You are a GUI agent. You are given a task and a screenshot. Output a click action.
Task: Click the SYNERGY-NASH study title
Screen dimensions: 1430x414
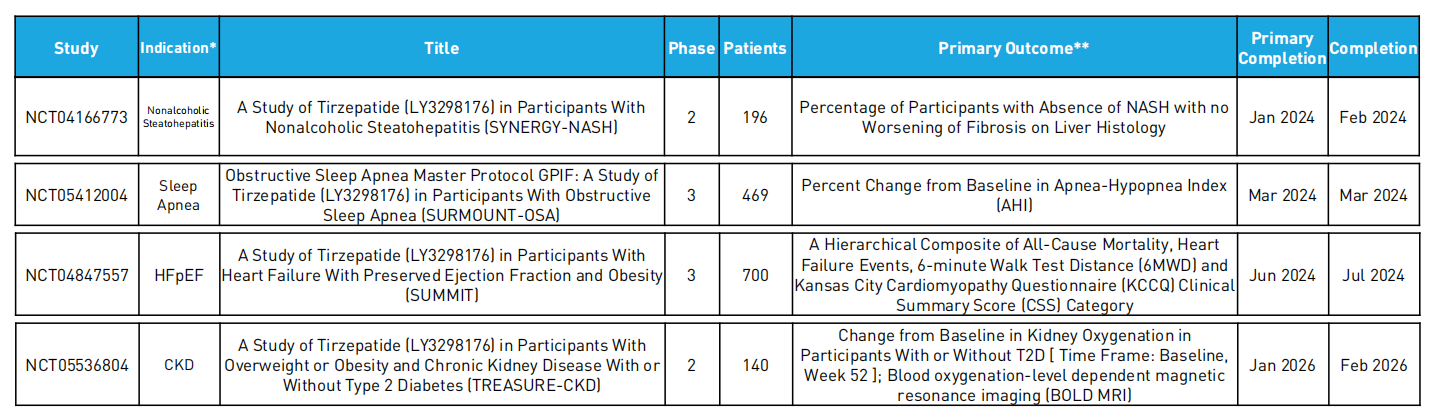pos(442,117)
